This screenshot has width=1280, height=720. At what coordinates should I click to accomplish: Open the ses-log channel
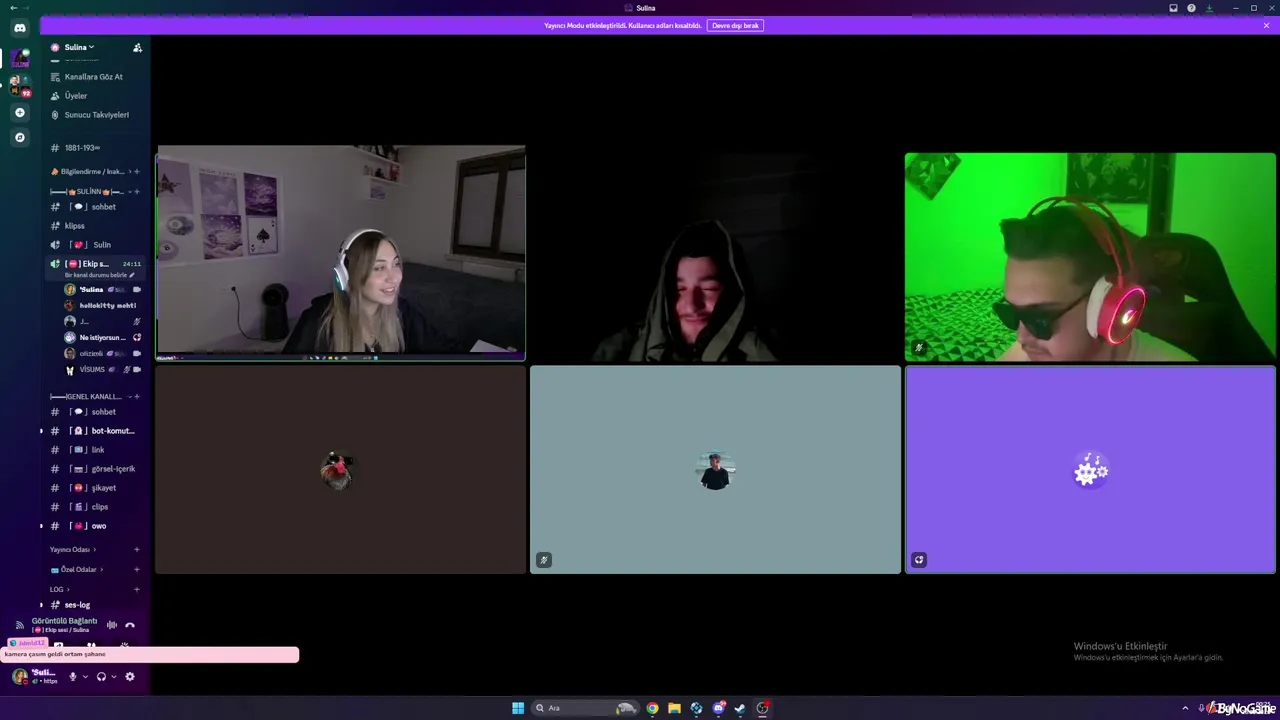point(77,605)
